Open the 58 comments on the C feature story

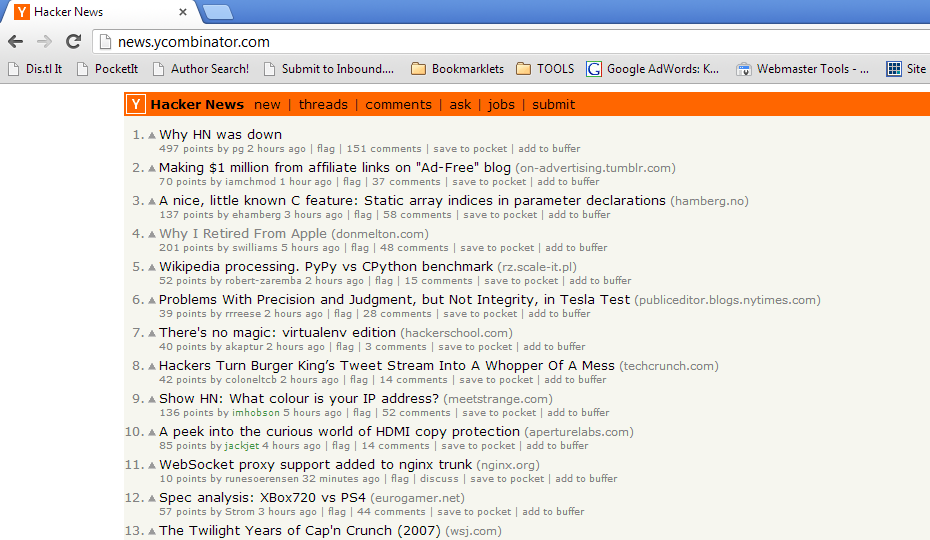[417, 215]
